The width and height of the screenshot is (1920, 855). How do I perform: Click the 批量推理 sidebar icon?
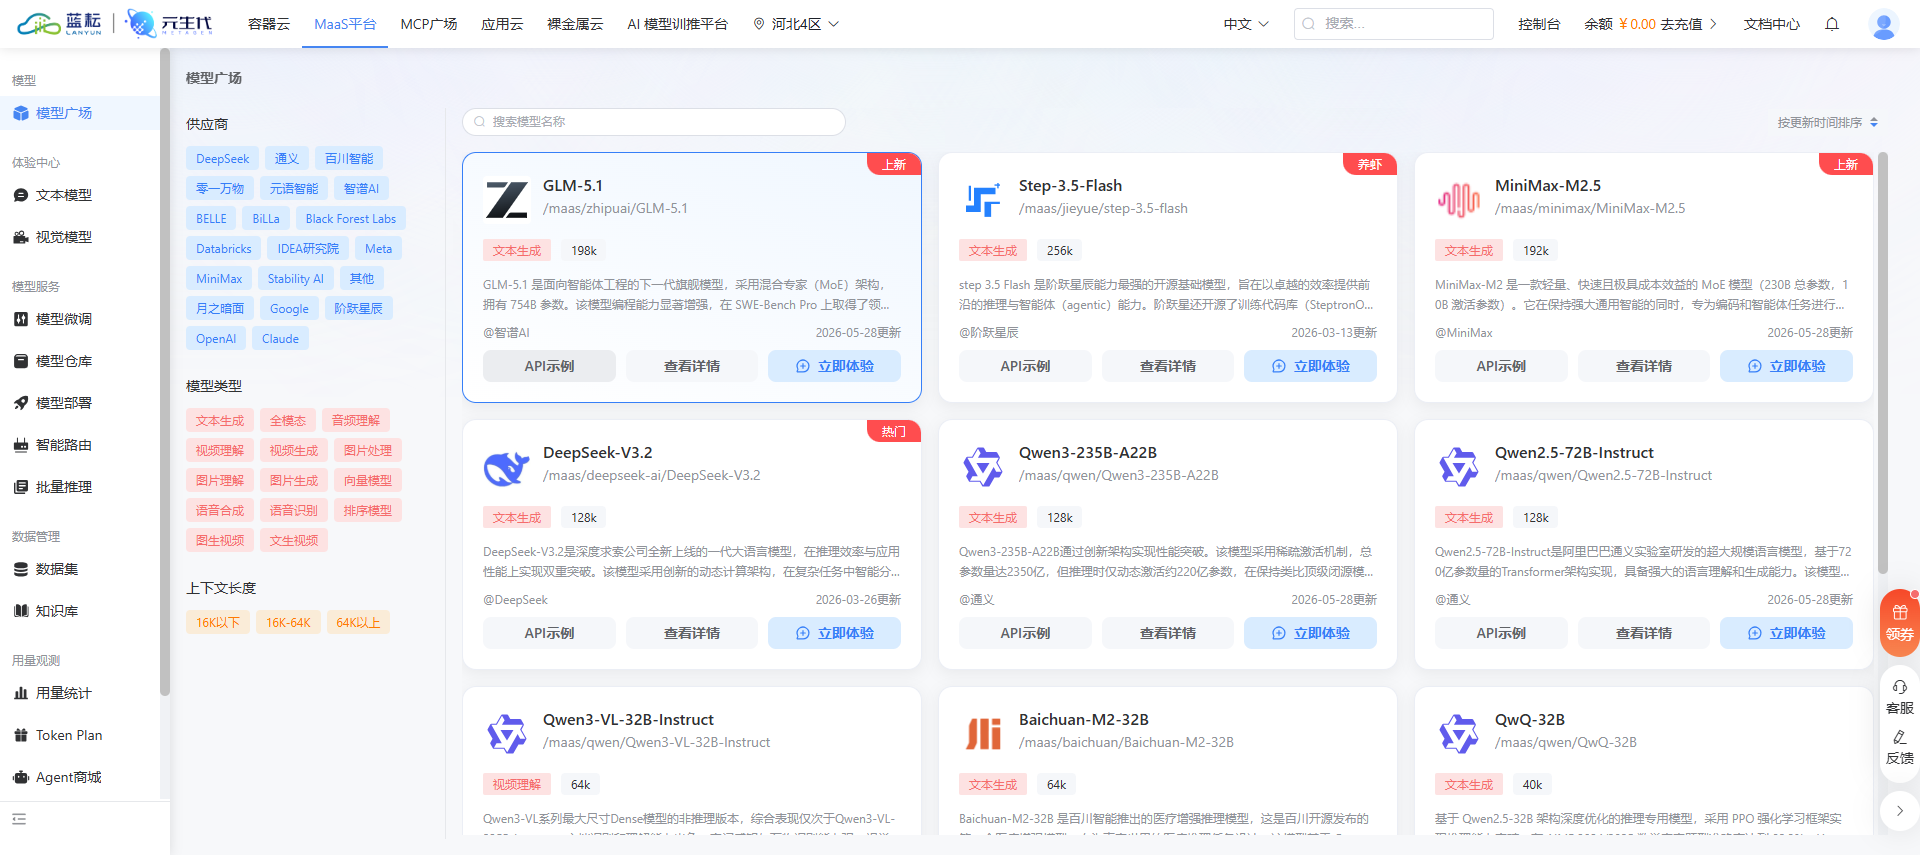pyautogui.click(x=21, y=487)
